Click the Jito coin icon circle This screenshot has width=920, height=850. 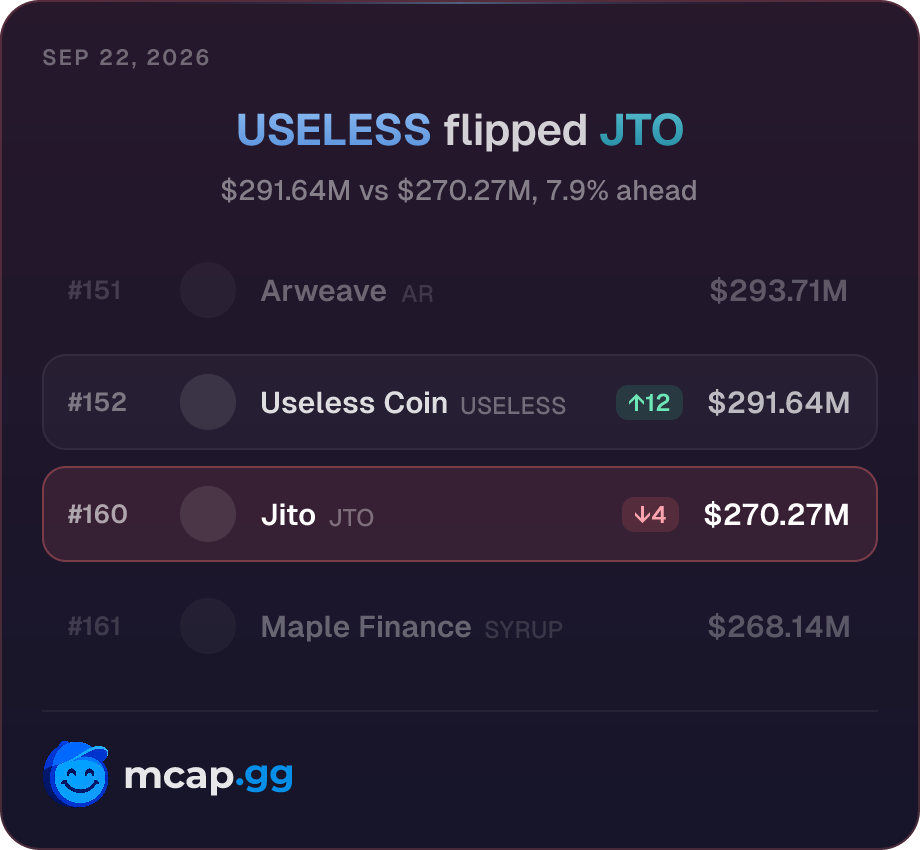click(x=208, y=514)
